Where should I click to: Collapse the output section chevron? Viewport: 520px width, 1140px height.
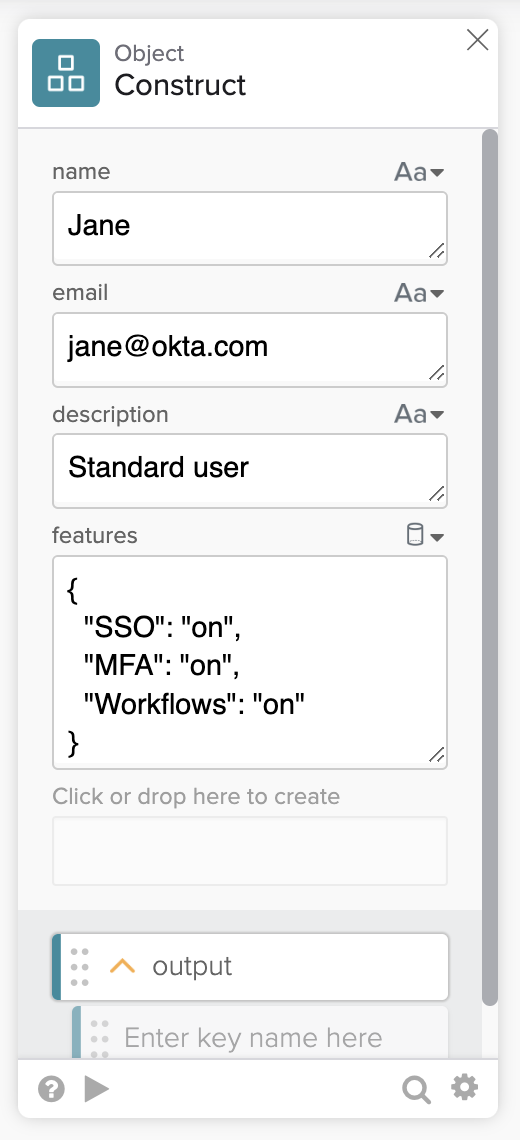[122, 966]
